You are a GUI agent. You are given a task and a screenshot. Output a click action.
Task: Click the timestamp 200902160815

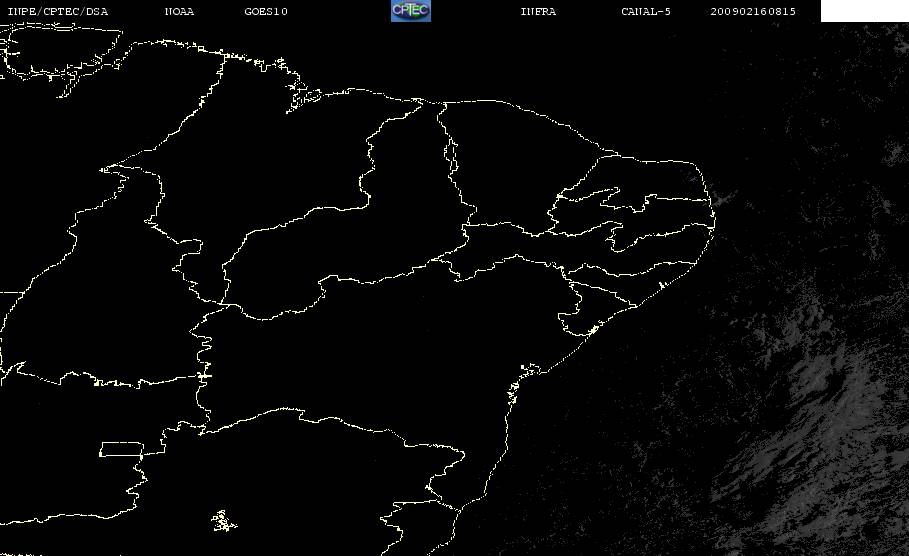point(753,11)
